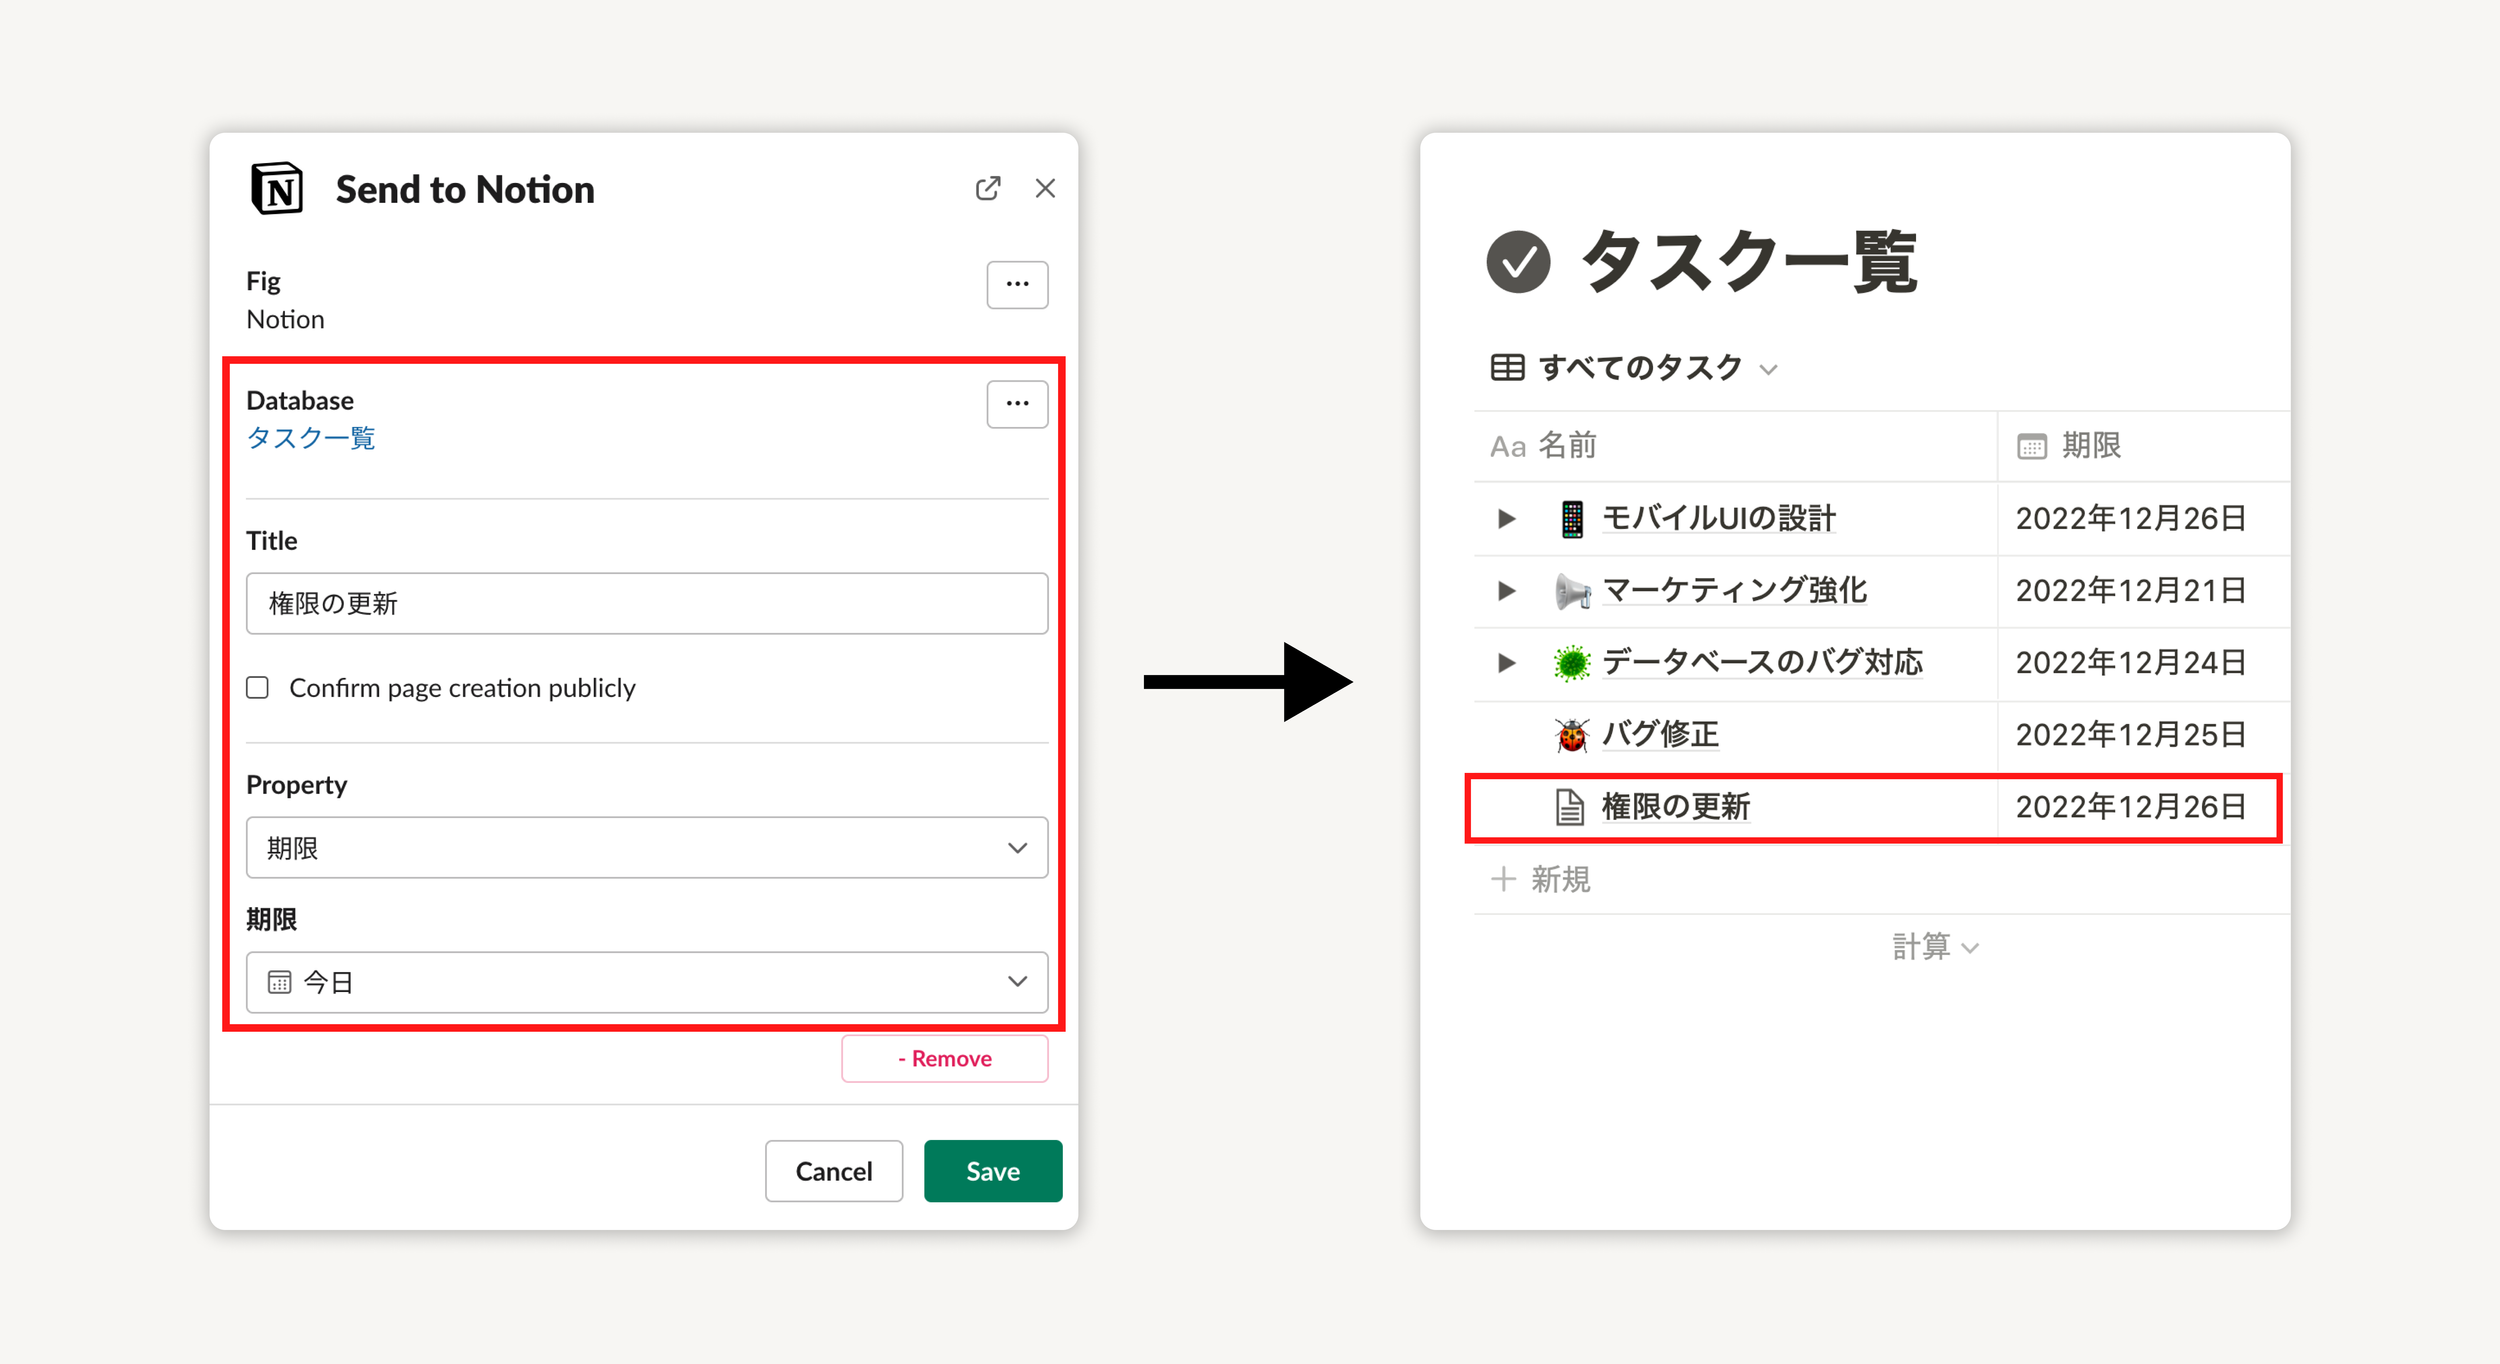
Task: Enable Confirm page creation publicly checkbox
Action: tap(257, 687)
